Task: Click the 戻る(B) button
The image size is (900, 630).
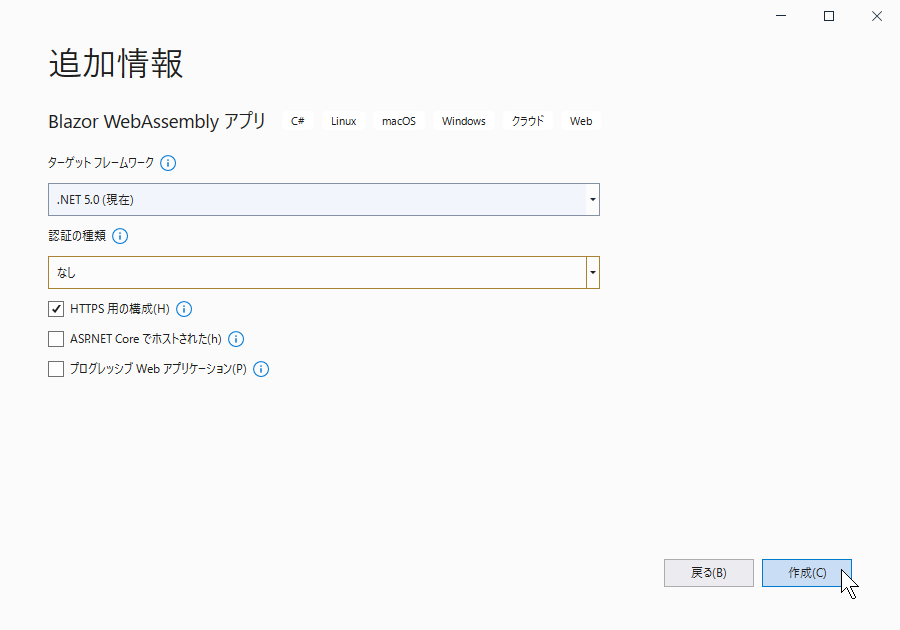Action: tap(709, 573)
